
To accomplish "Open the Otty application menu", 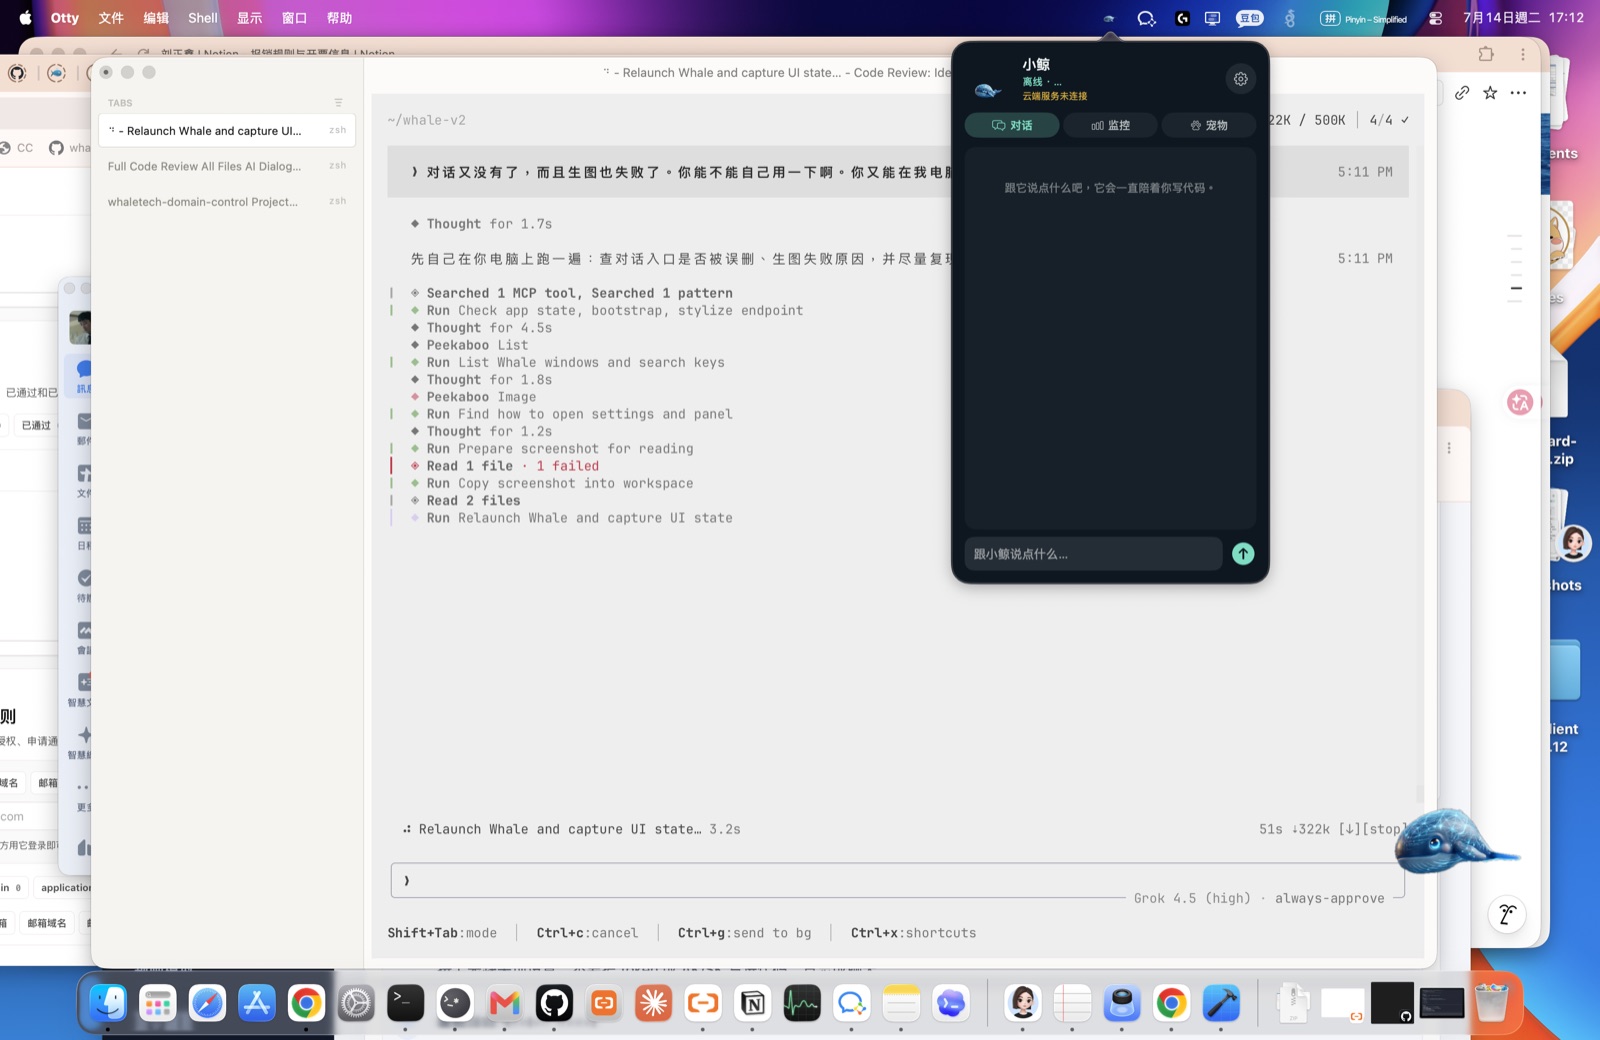I will 65,18.
